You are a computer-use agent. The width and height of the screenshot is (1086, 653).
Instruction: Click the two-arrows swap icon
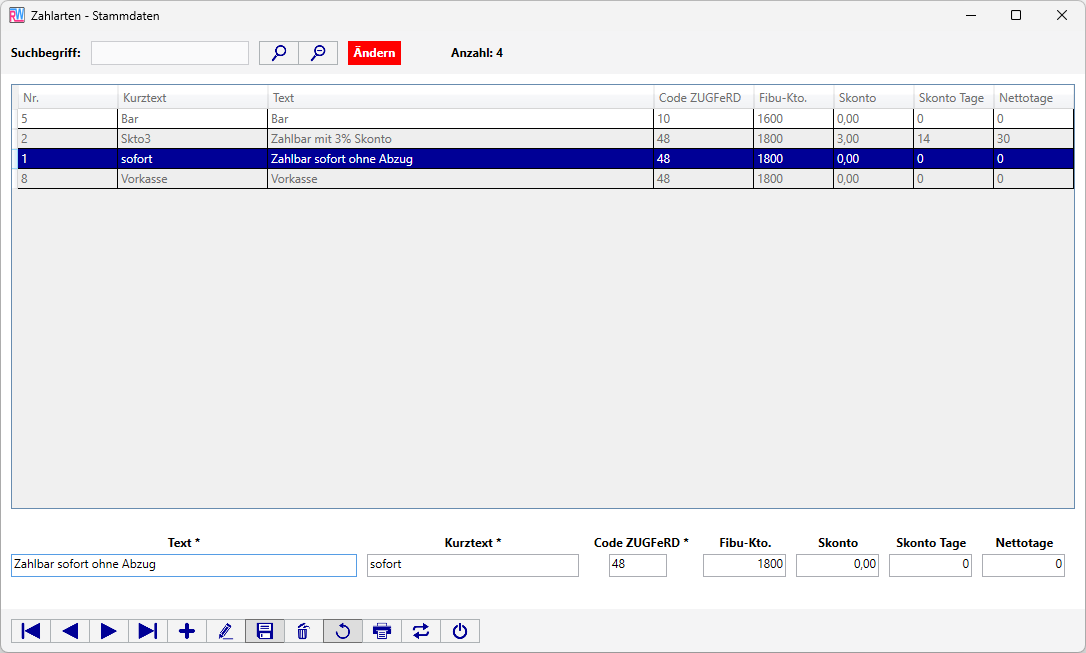(x=420, y=631)
